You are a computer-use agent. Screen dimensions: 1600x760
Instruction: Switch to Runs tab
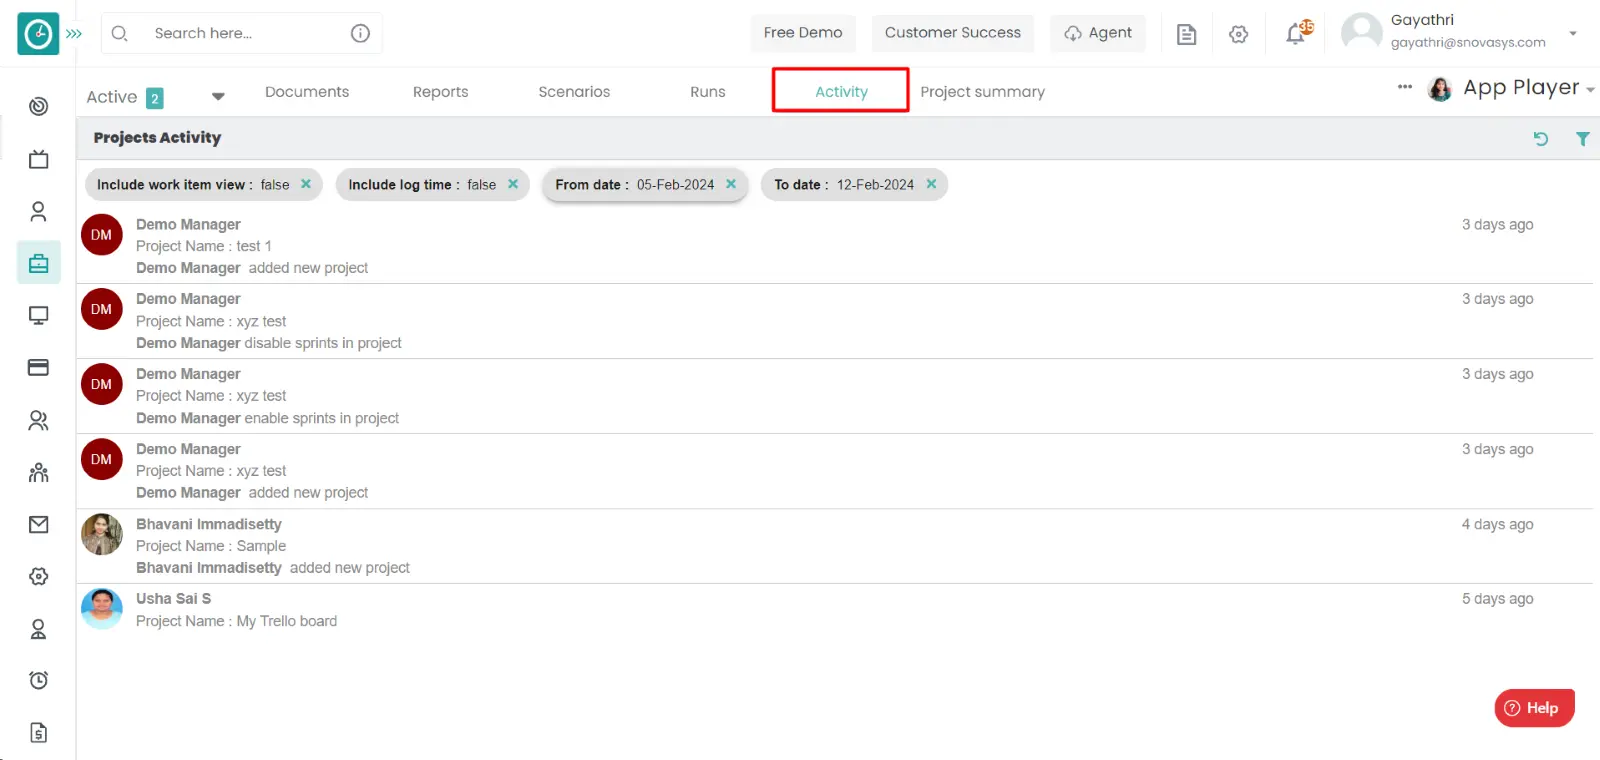click(x=708, y=92)
